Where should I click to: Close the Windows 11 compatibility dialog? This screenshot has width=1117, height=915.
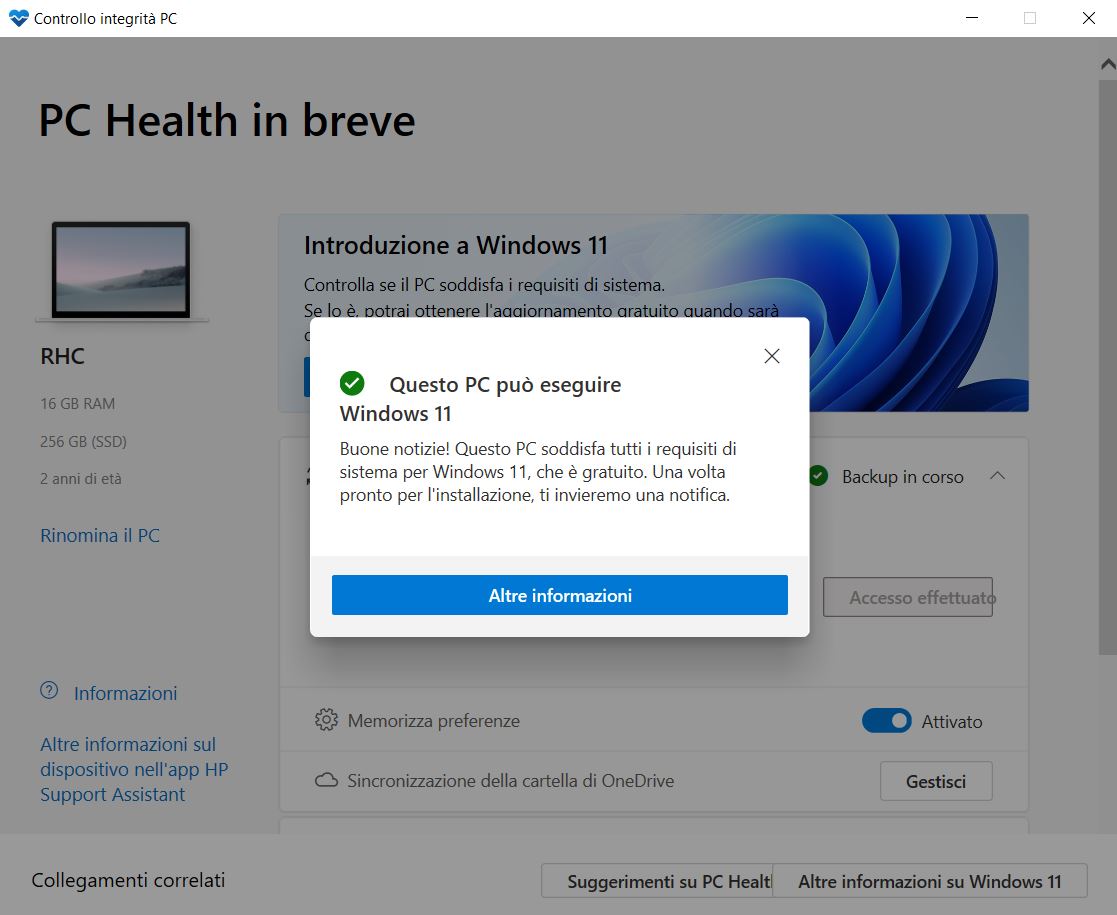[771, 356]
